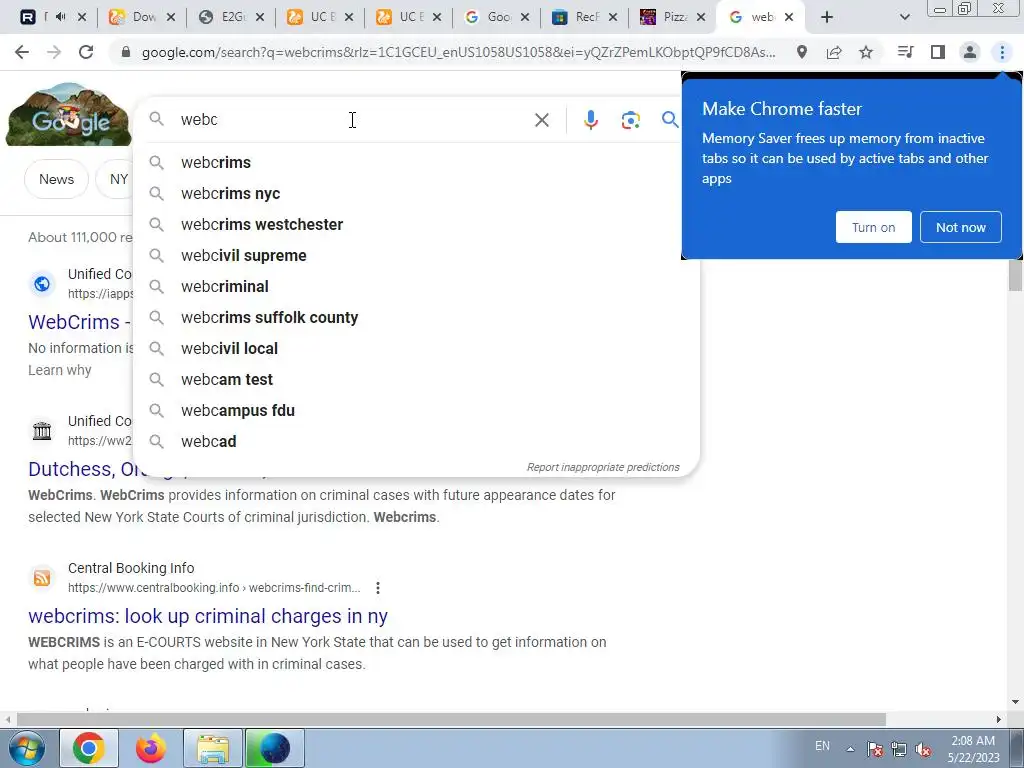
Task: Open the tab search dropdown arrow
Action: click(904, 18)
